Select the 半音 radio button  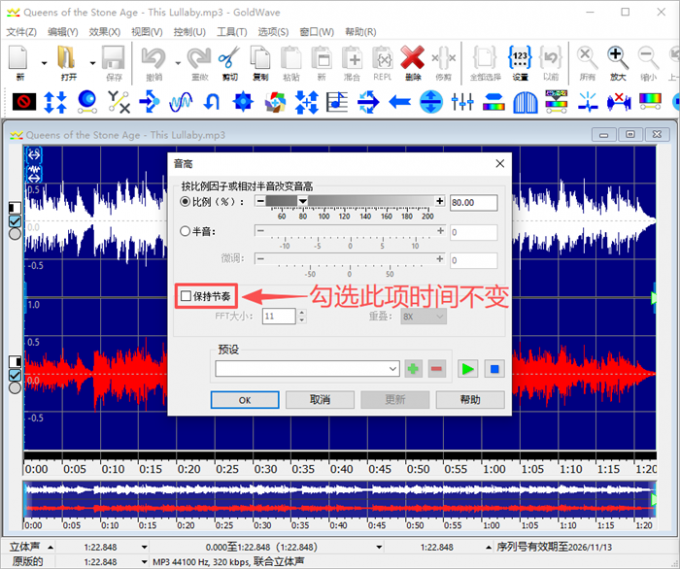[185, 231]
